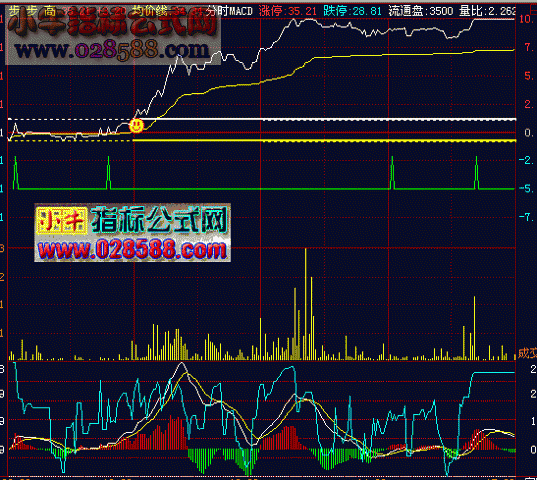Click the cyan 跌停:28.81 limit-down label
Screen dimensions: 537x480
353,11
